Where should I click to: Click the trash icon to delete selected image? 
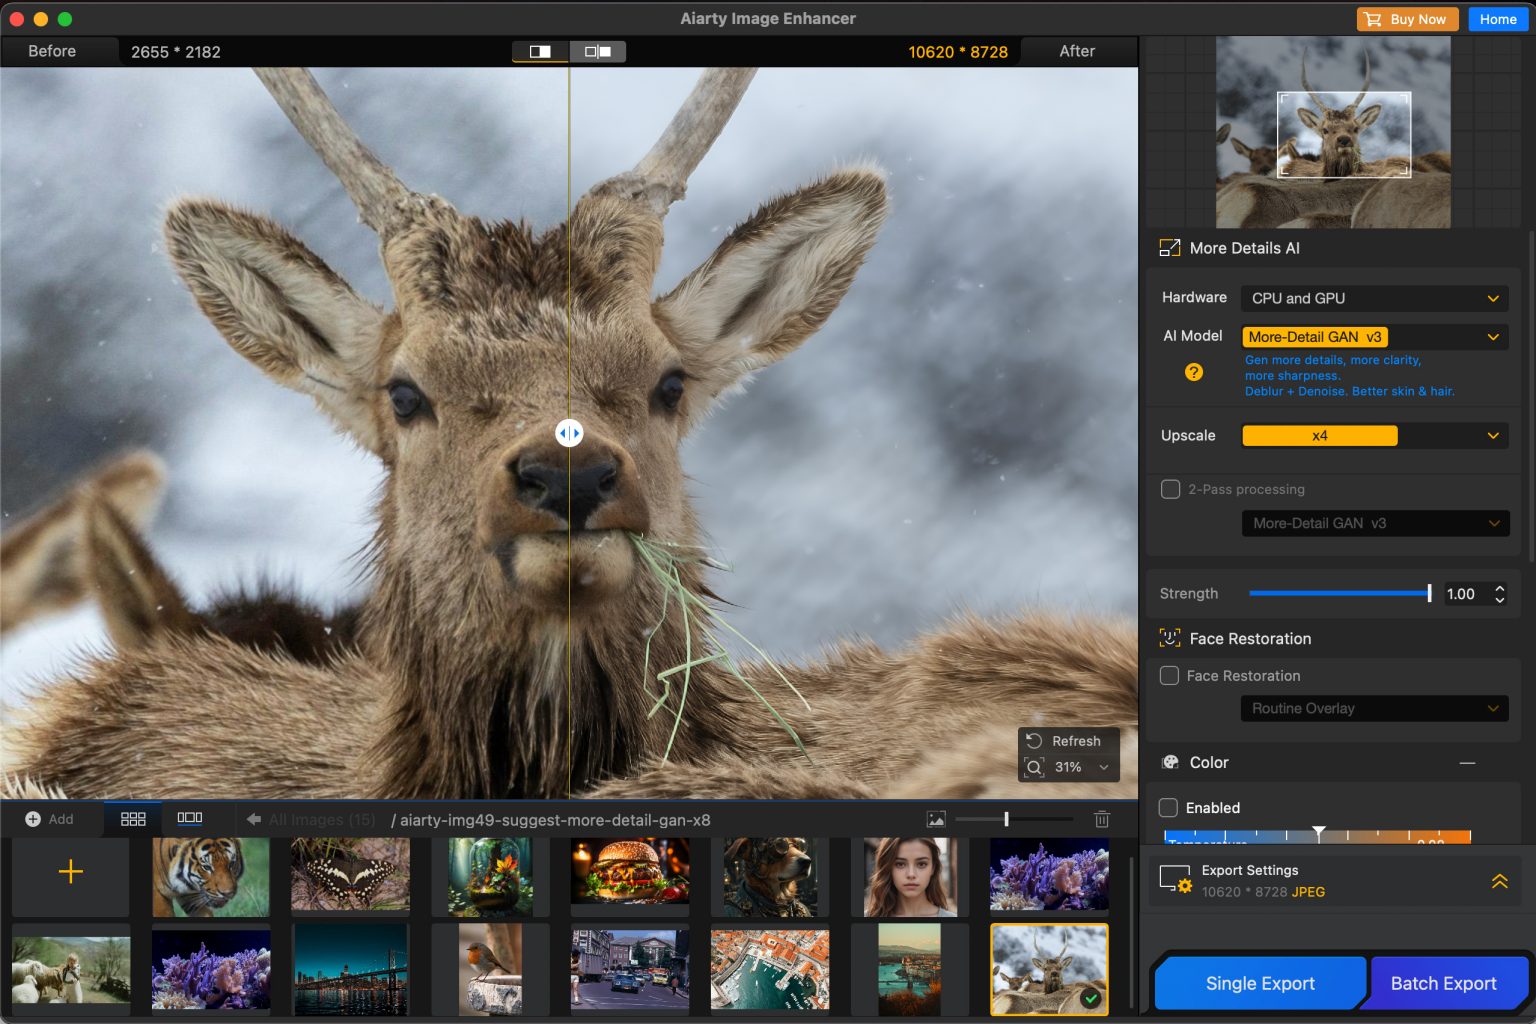pyautogui.click(x=1101, y=819)
